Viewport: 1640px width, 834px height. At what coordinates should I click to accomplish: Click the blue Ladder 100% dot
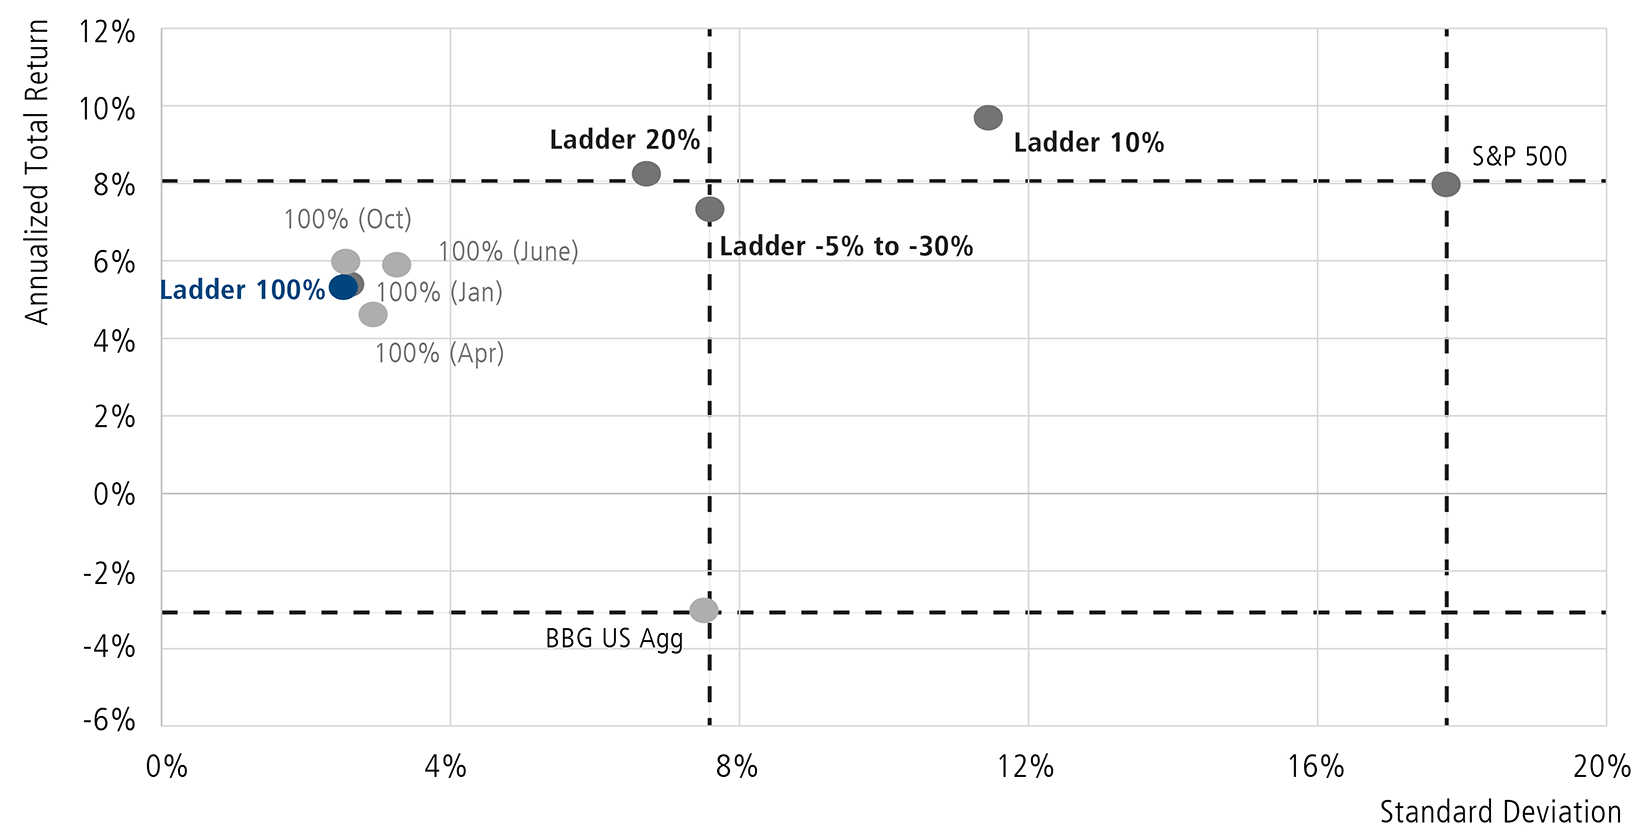(x=342, y=288)
